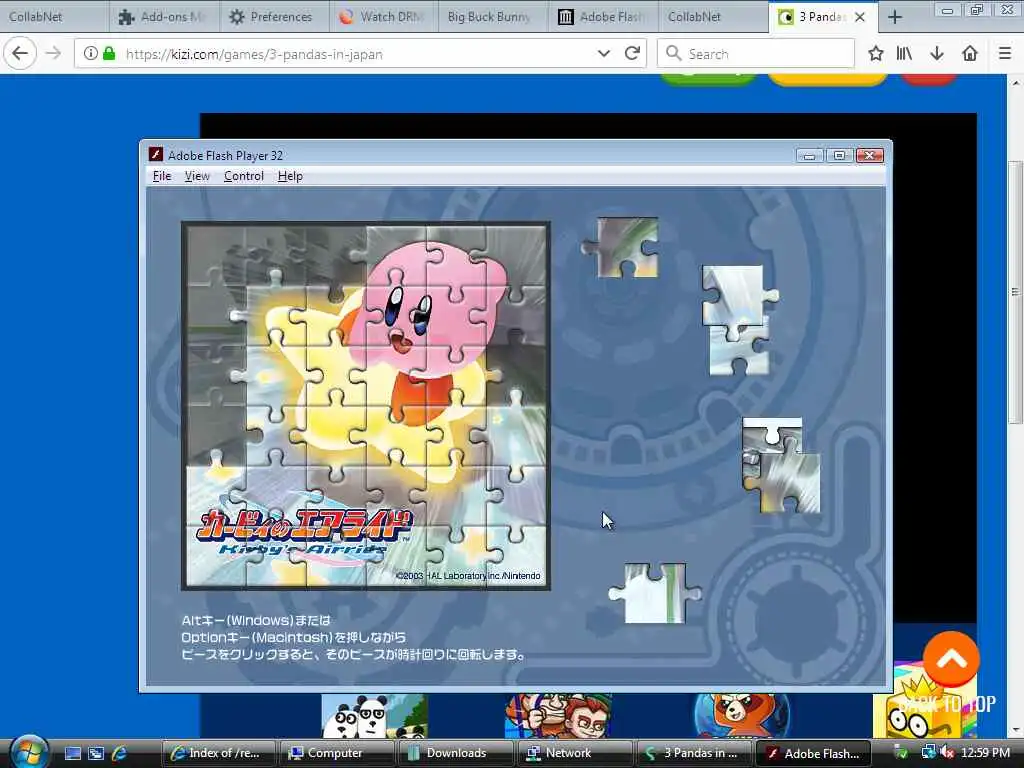1024x768 pixels.
Task: Click the Switch between windows icon
Action: 96,753
